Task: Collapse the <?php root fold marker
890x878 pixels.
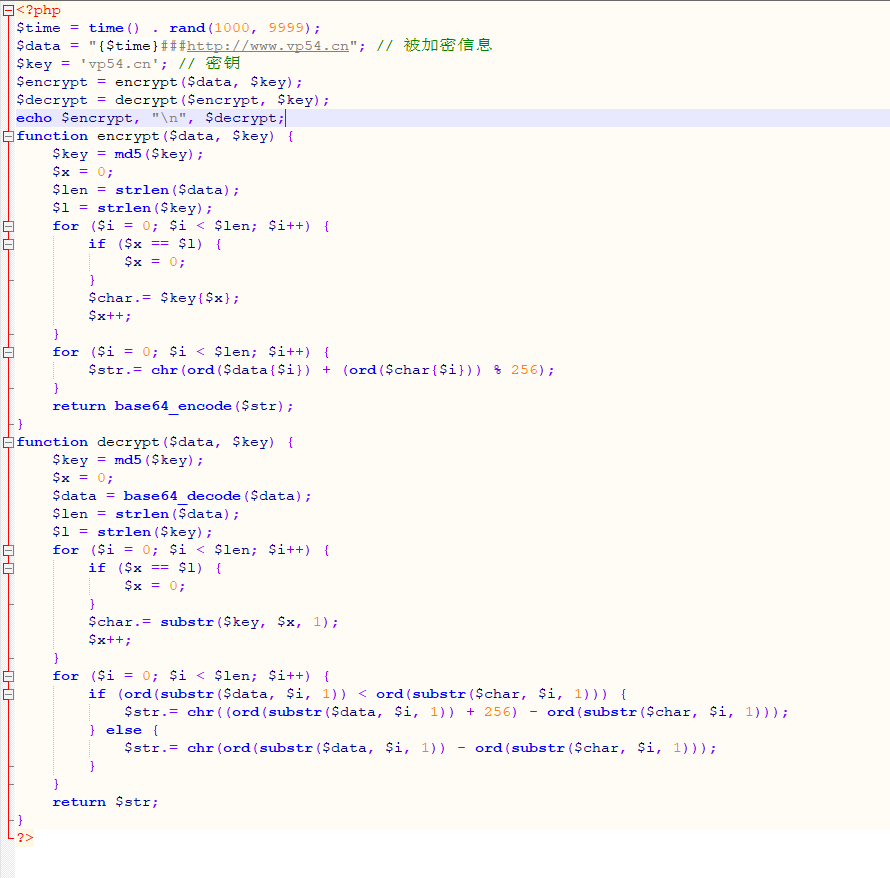Action: pos(8,10)
